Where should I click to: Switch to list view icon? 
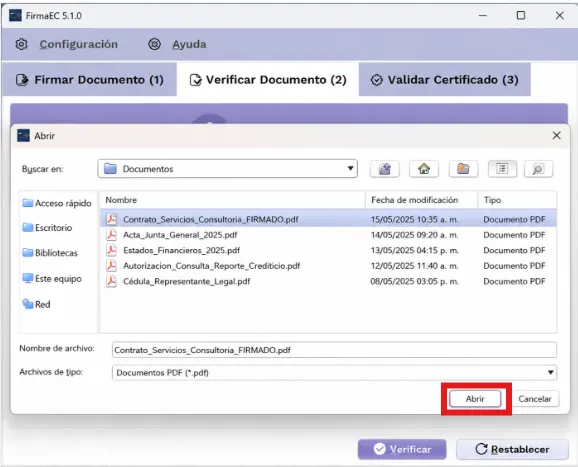[502, 169]
